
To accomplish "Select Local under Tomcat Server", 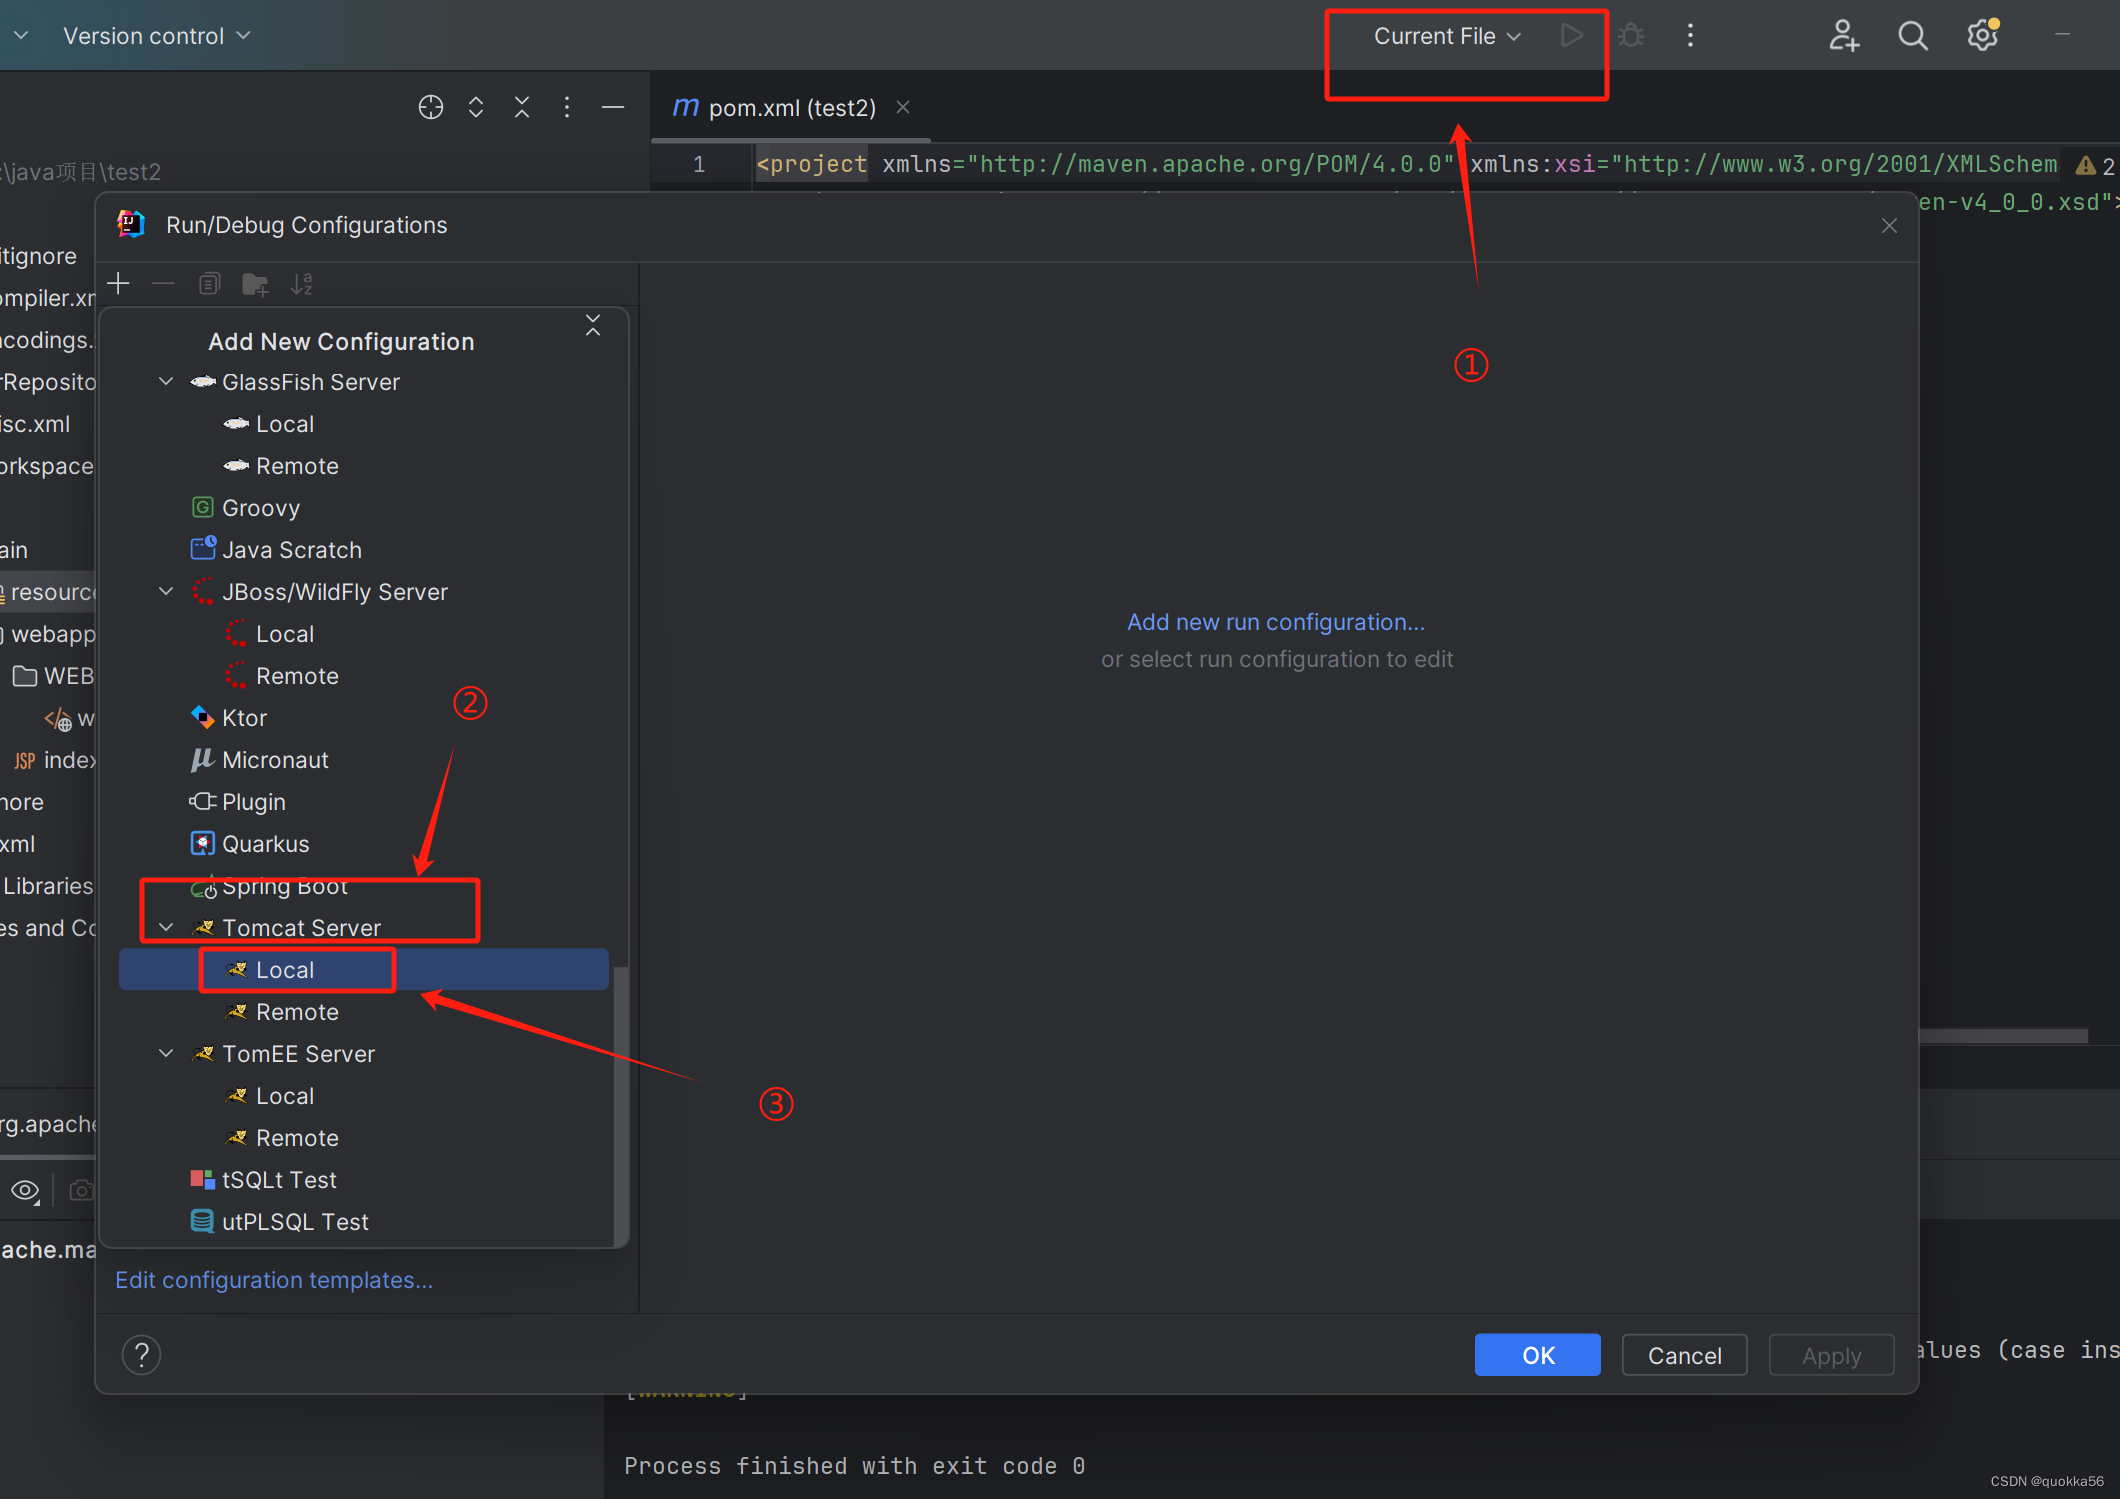I will coord(364,970).
